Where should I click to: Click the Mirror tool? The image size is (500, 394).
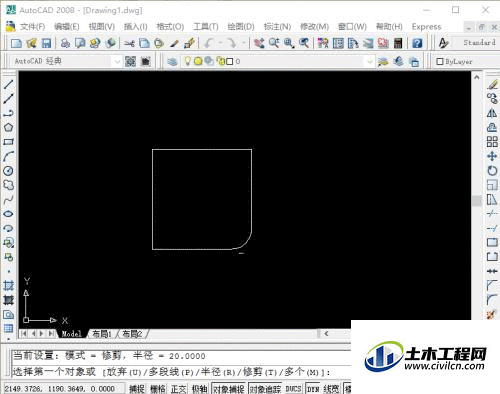(x=492, y=113)
